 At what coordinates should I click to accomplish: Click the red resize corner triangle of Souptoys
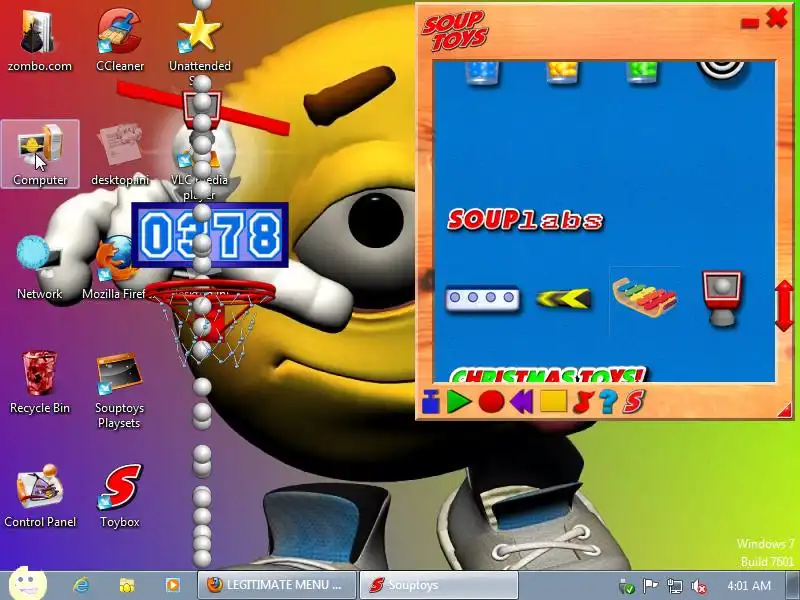click(x=785, y=410)
